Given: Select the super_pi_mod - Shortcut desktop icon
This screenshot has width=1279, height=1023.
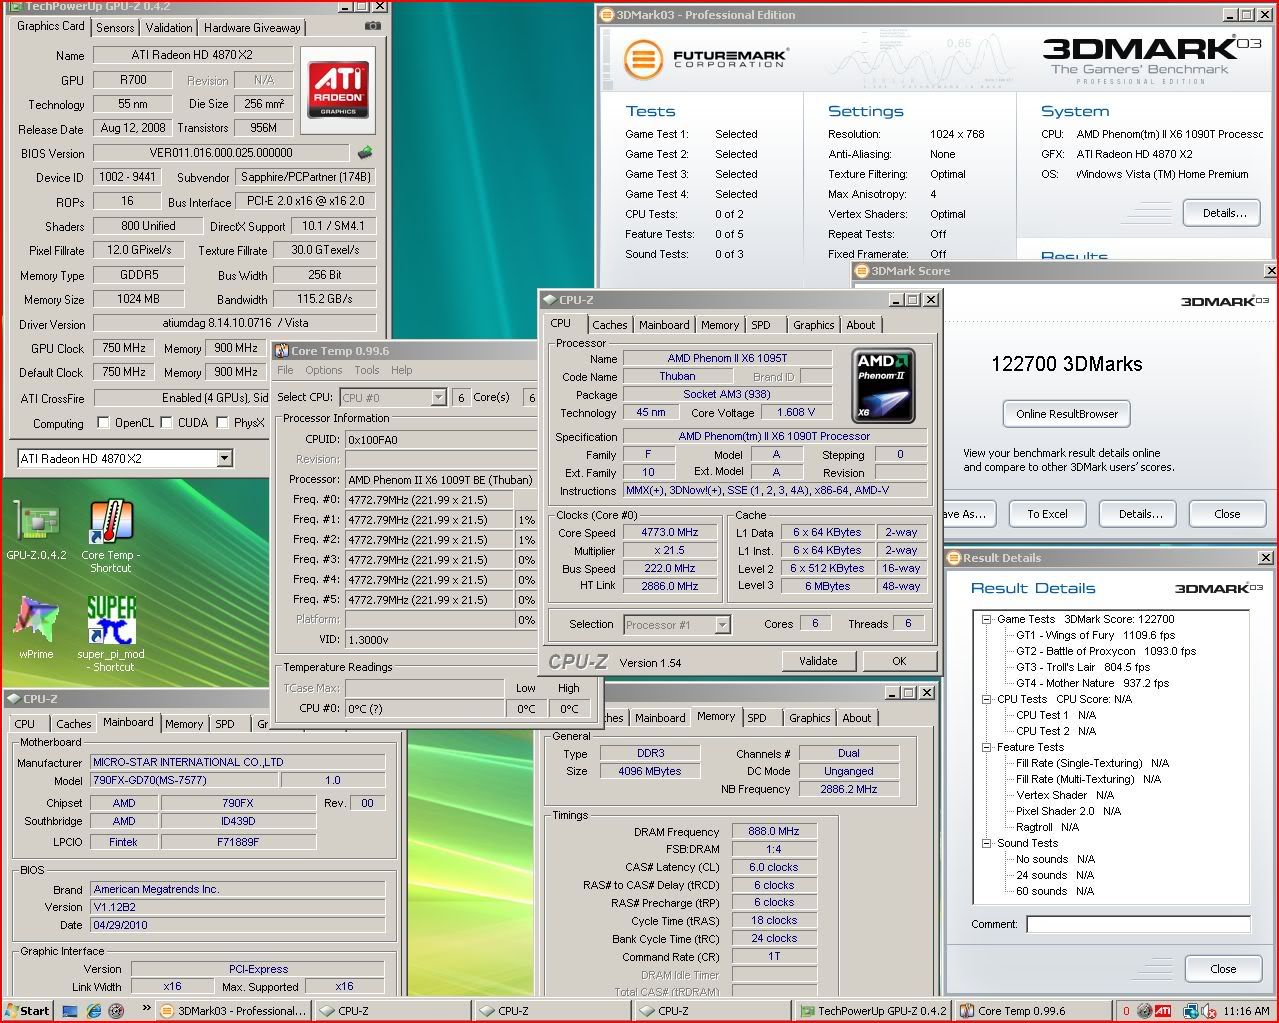Looking at the screenshot, I should 111,620.
